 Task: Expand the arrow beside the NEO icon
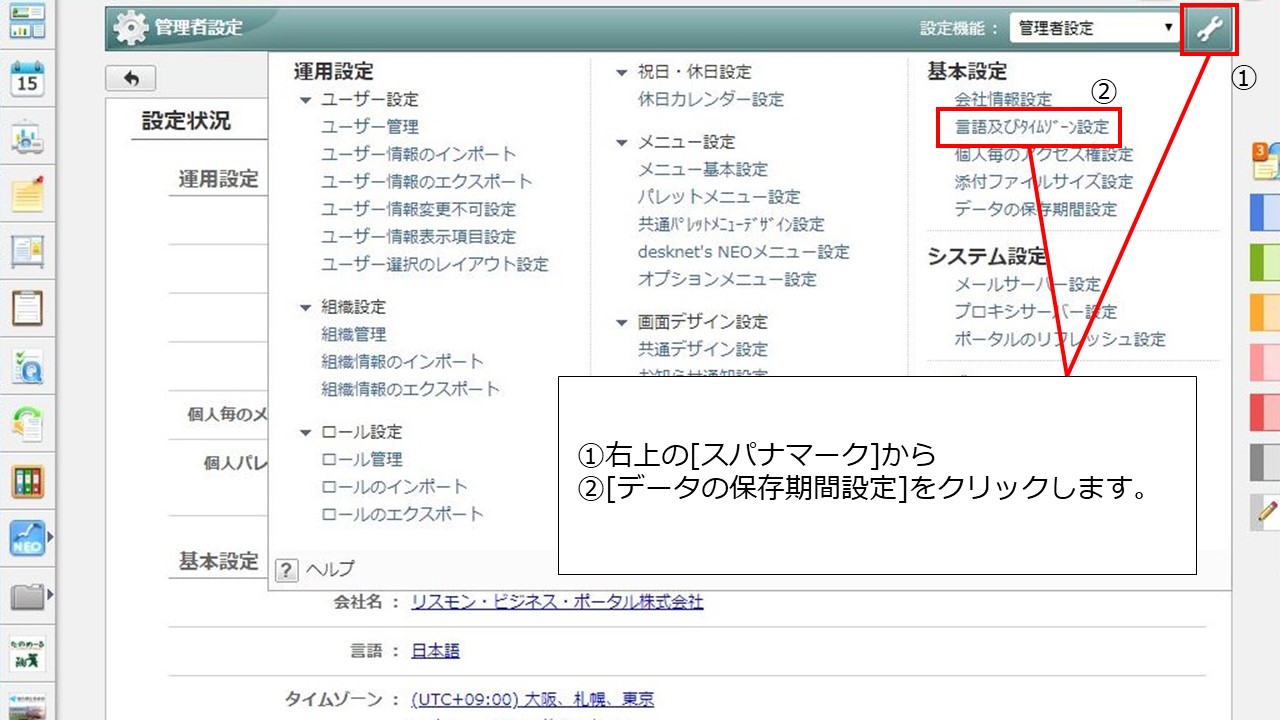[x=50, y=539]
